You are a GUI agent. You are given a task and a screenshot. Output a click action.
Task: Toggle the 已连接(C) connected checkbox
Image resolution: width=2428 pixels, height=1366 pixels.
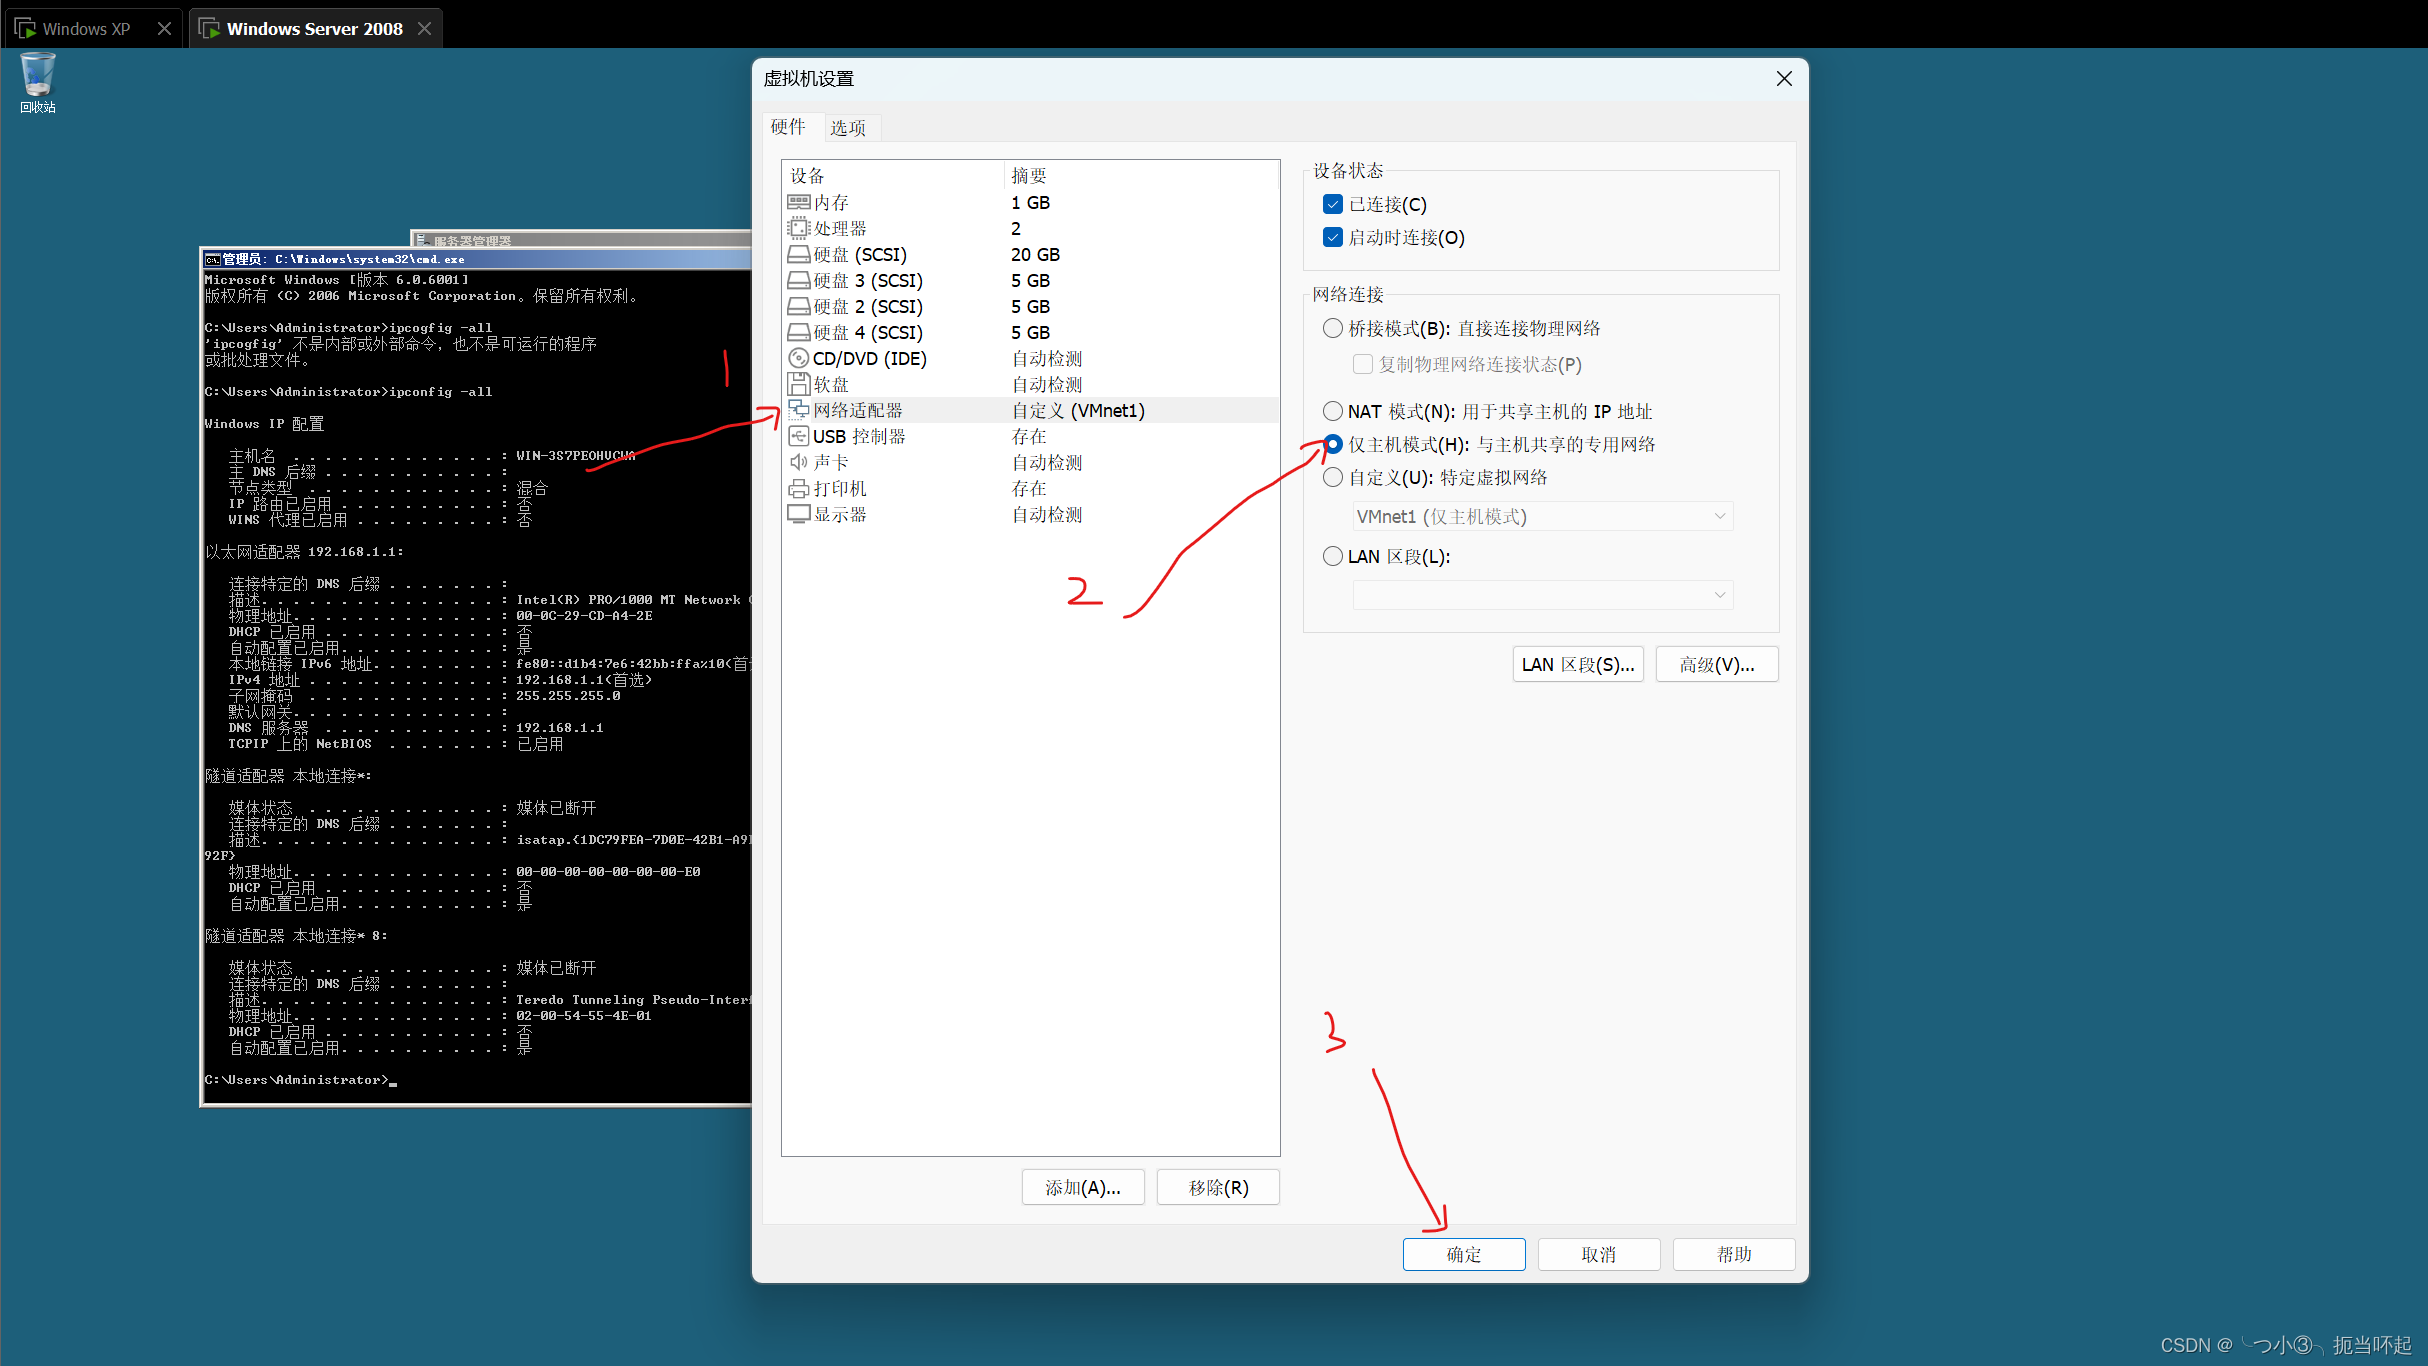pos(1332,205)
